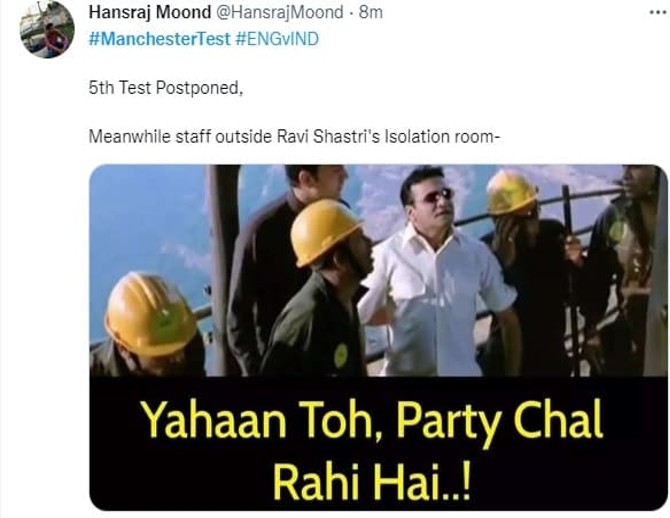
Task: Click the yellow helmet at bottom left of meme
Action: (x=150, y=314)
